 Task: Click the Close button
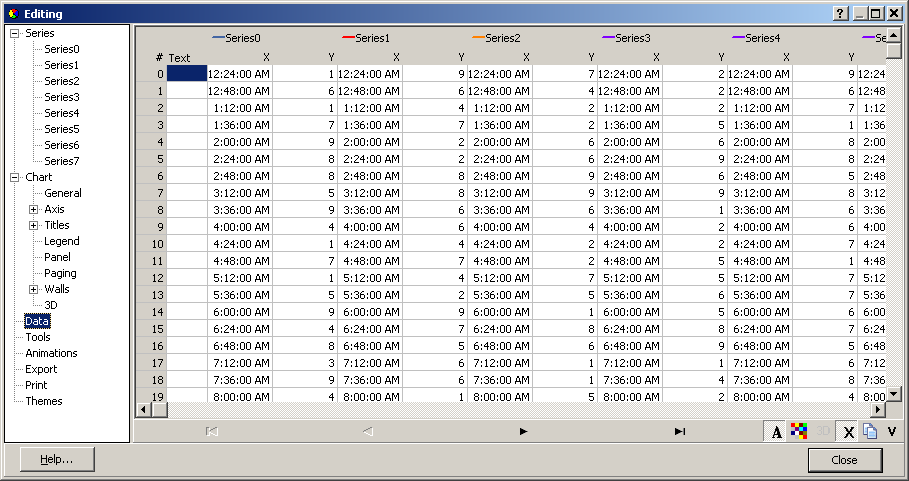click(845, 460)
